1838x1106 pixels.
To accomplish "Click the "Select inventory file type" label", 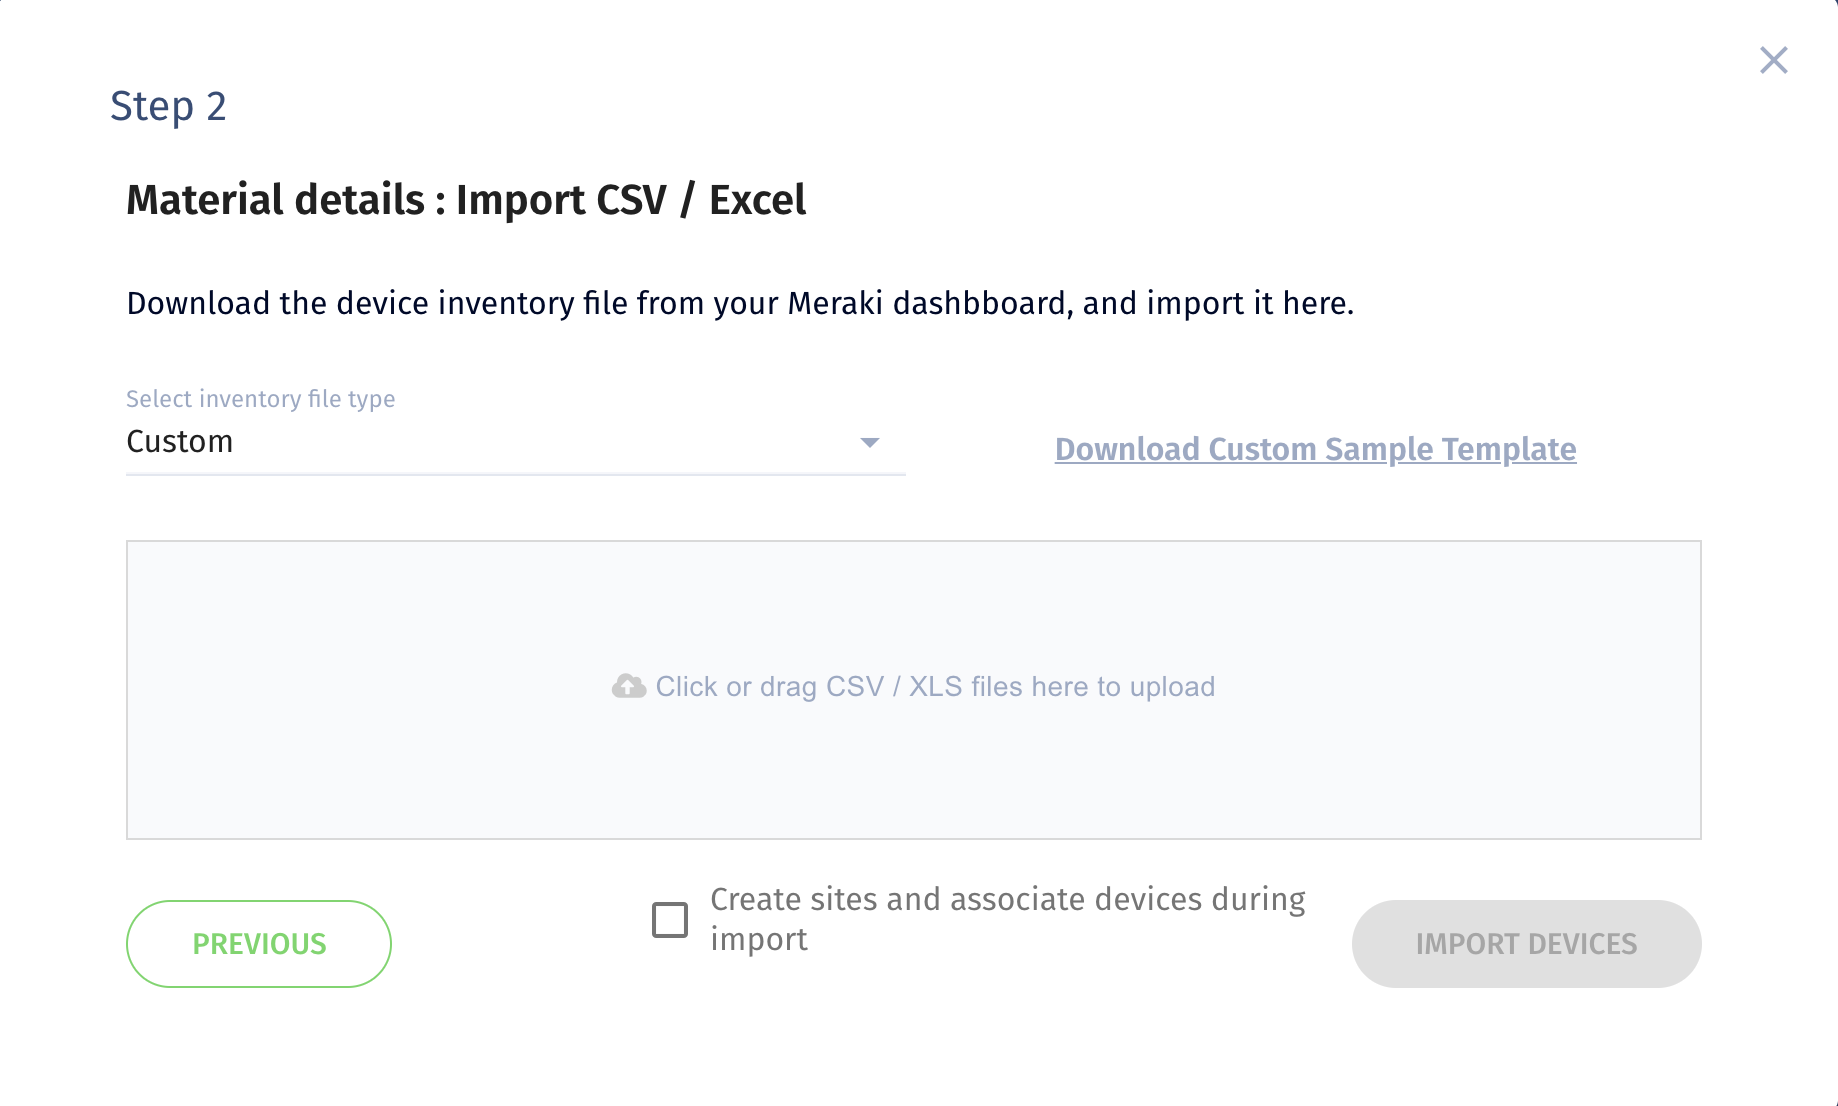I will [260, 399].
